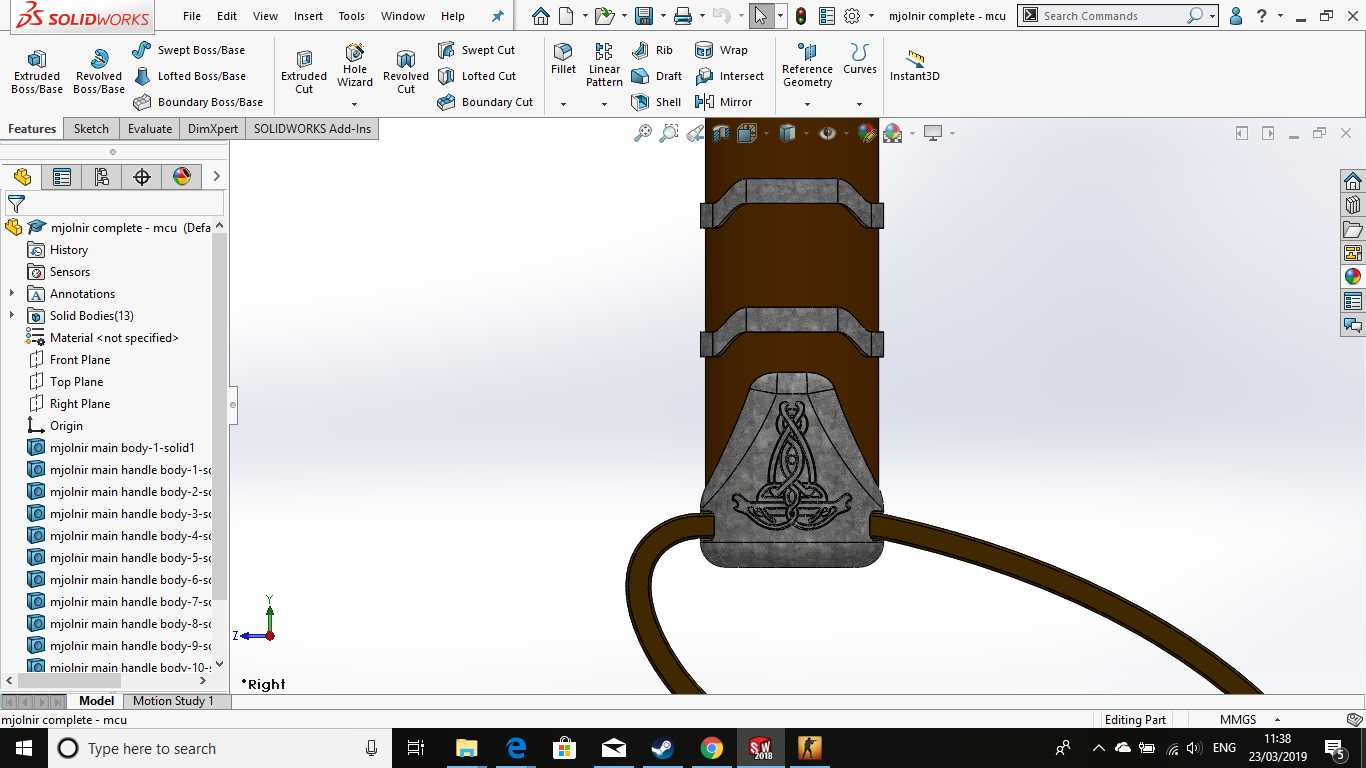This screenshot has height=768, width=1366.
Task: Restore the Previous View
Action: (695, 133)
